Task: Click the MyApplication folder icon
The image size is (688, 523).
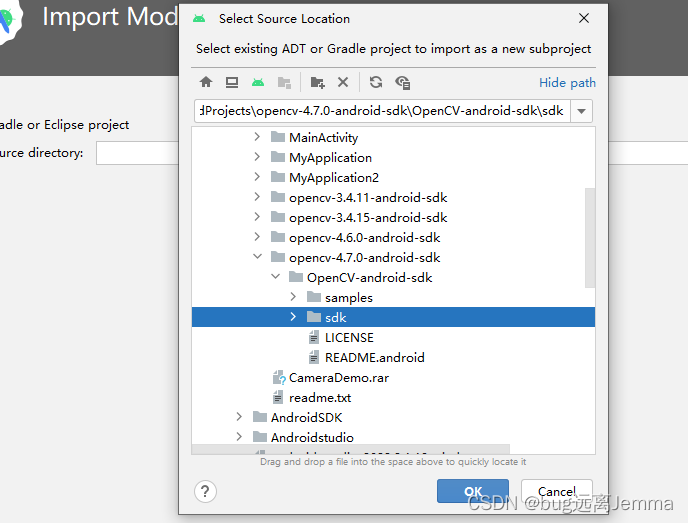Action: coord(278,157)
